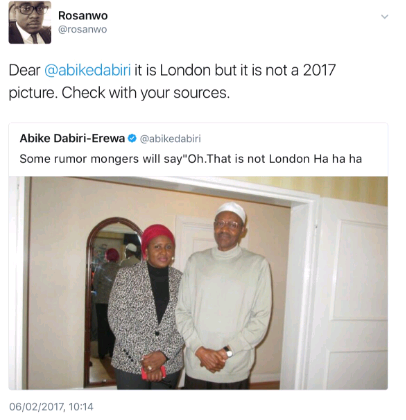Open Rosanwo's profile picture
406x420 pixels.
pyautogui.click(x=30, y=22)
